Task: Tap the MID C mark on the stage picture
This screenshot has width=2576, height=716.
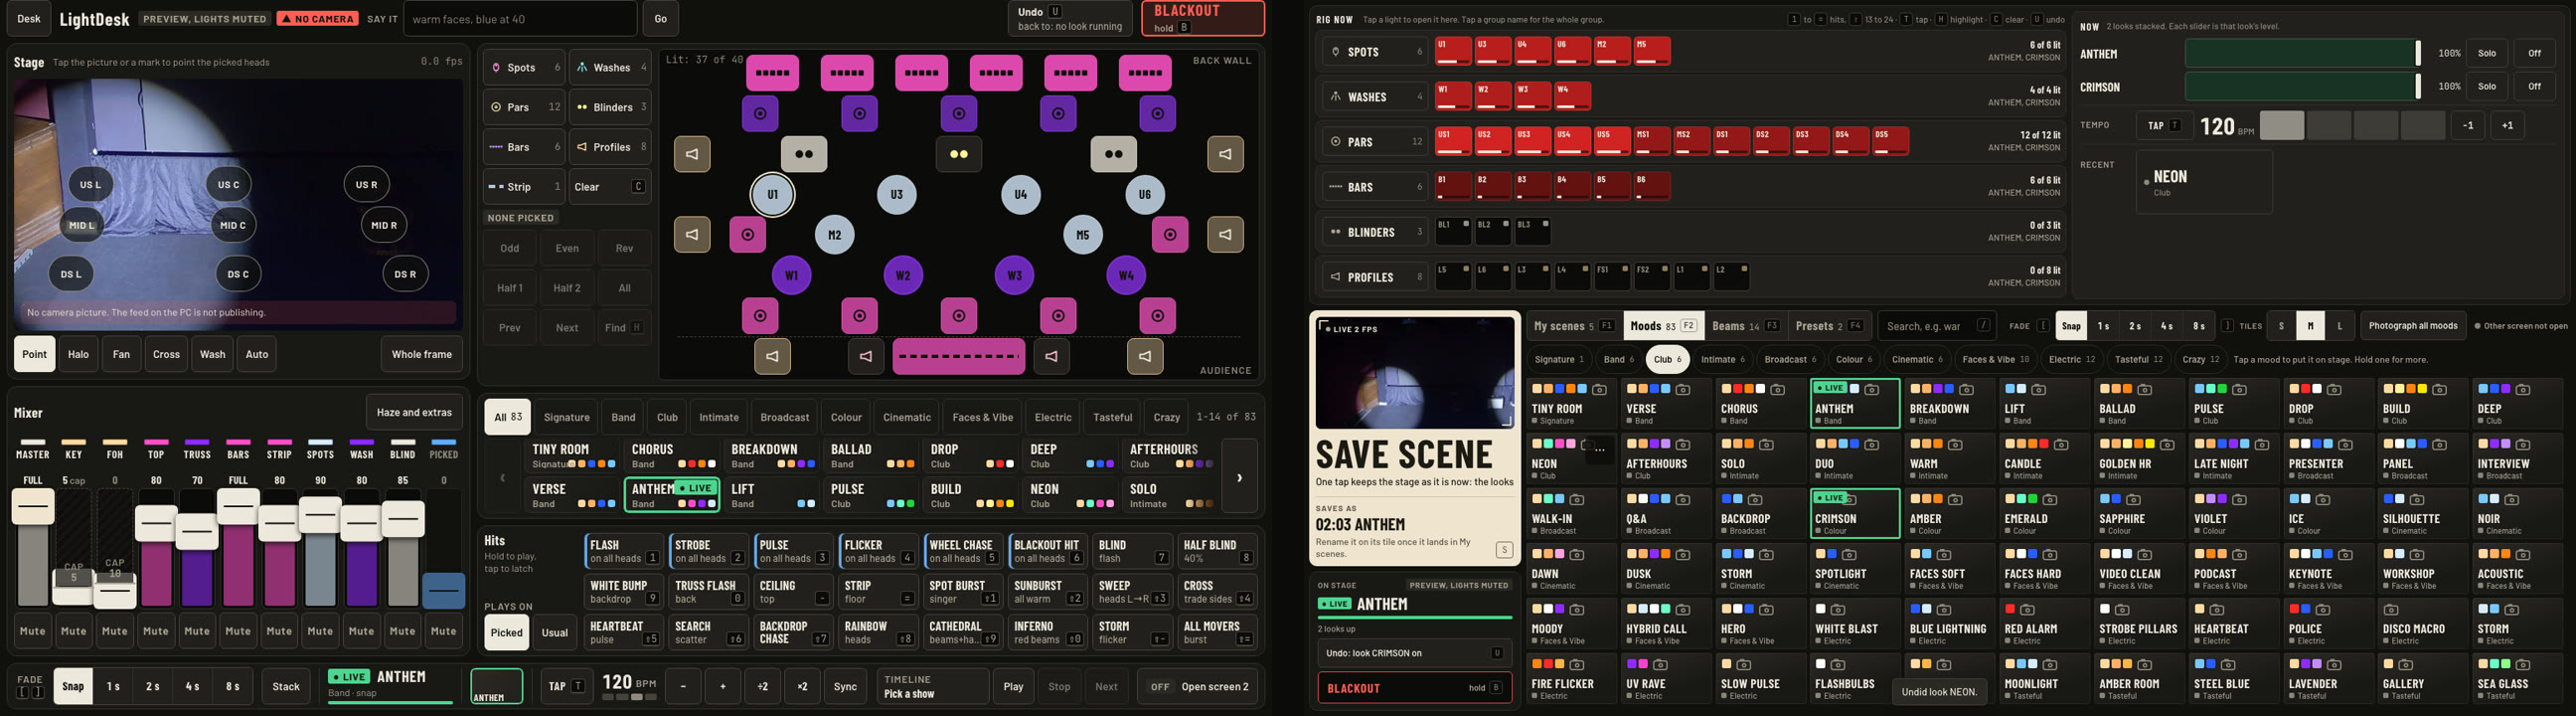Action: (233, 226)
